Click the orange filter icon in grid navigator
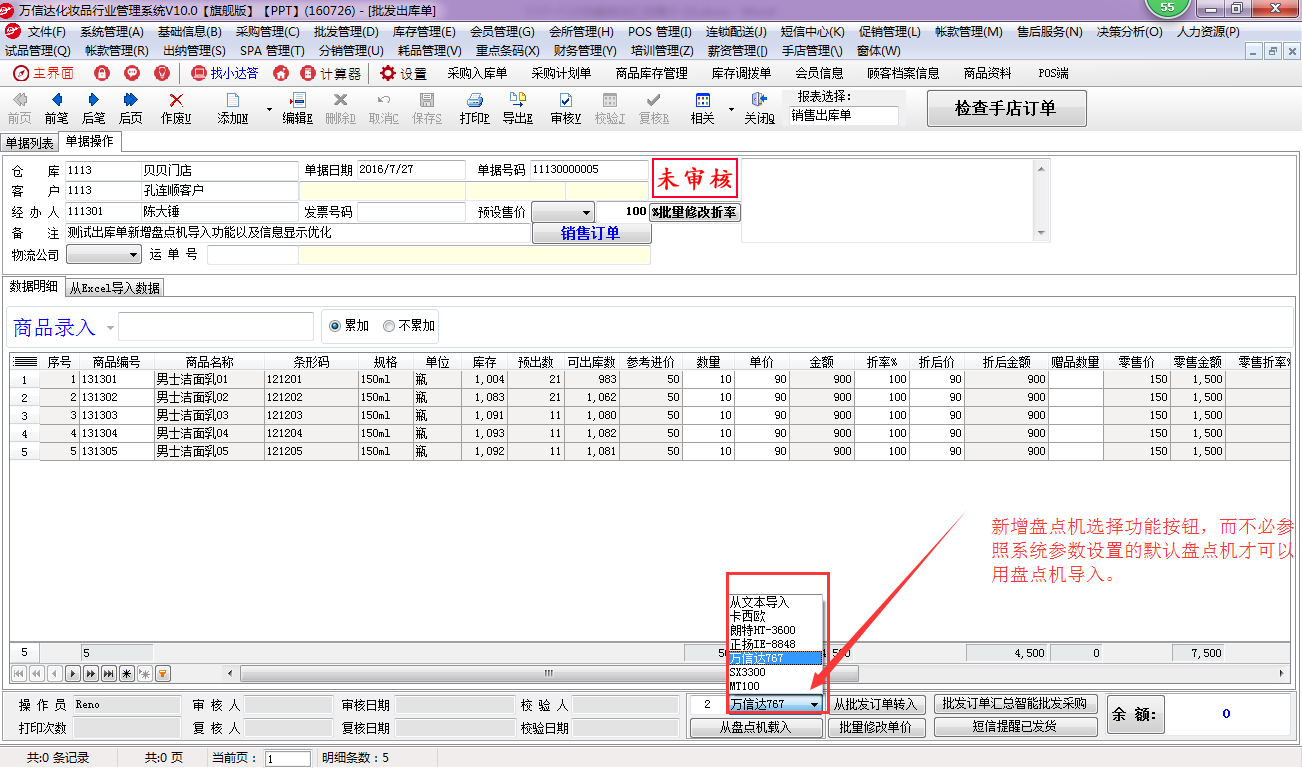Image resolution: width=1302 pixels, height=768 pixels. pyautogui.click(x=163, y=673)
